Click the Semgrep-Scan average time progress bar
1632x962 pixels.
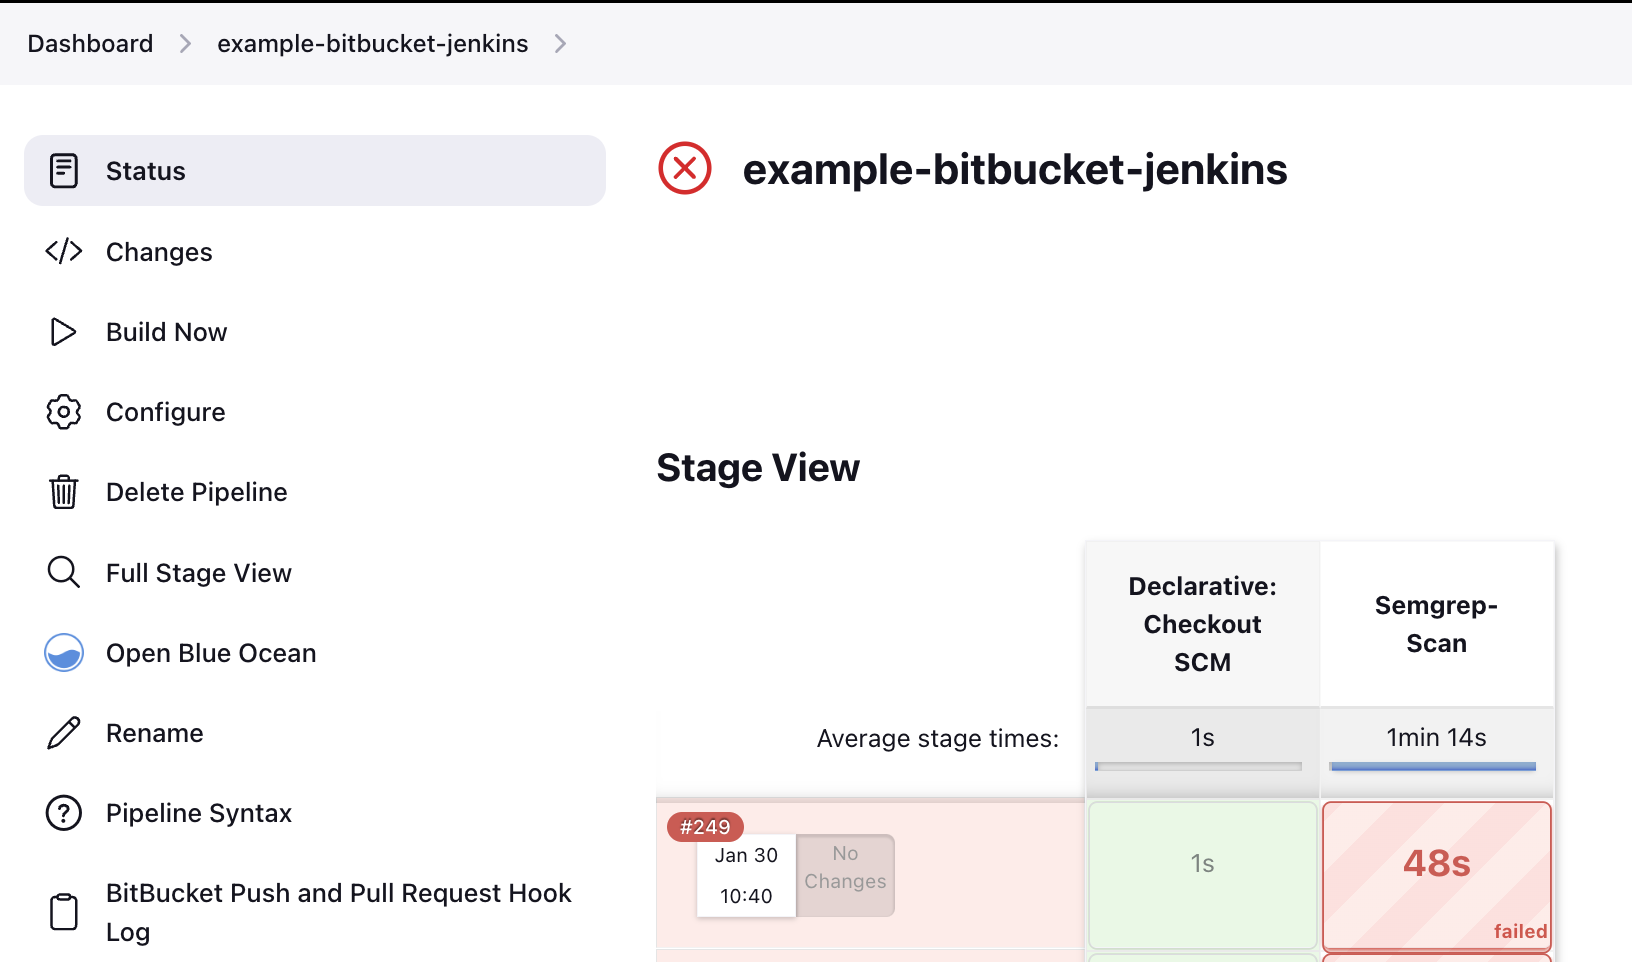[x=1432, y=767]
